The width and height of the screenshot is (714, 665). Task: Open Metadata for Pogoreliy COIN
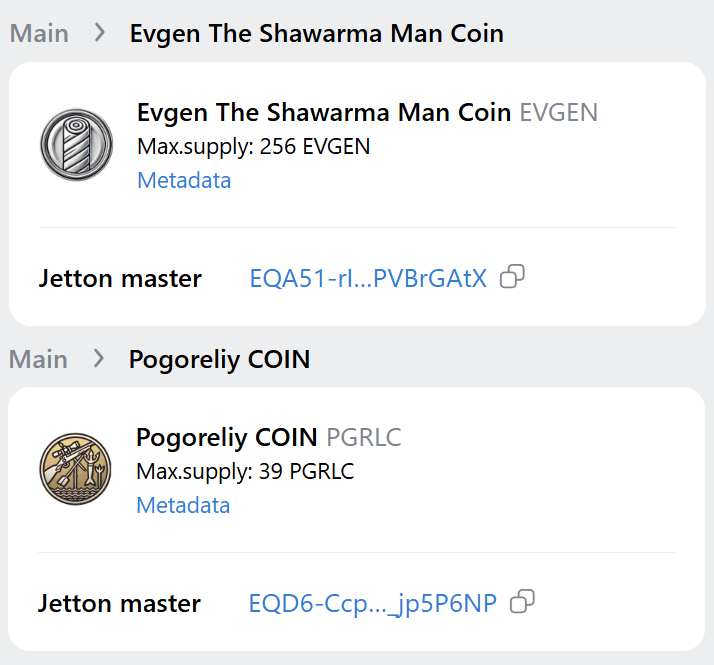coord(183,506)
